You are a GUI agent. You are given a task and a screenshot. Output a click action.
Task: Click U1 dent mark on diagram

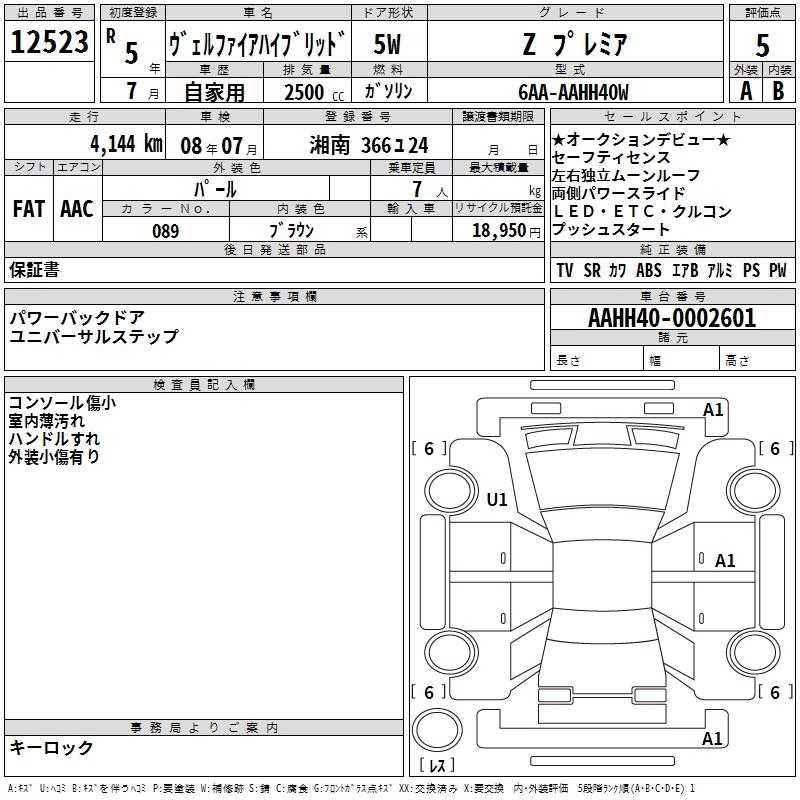[x=497, y=499]
